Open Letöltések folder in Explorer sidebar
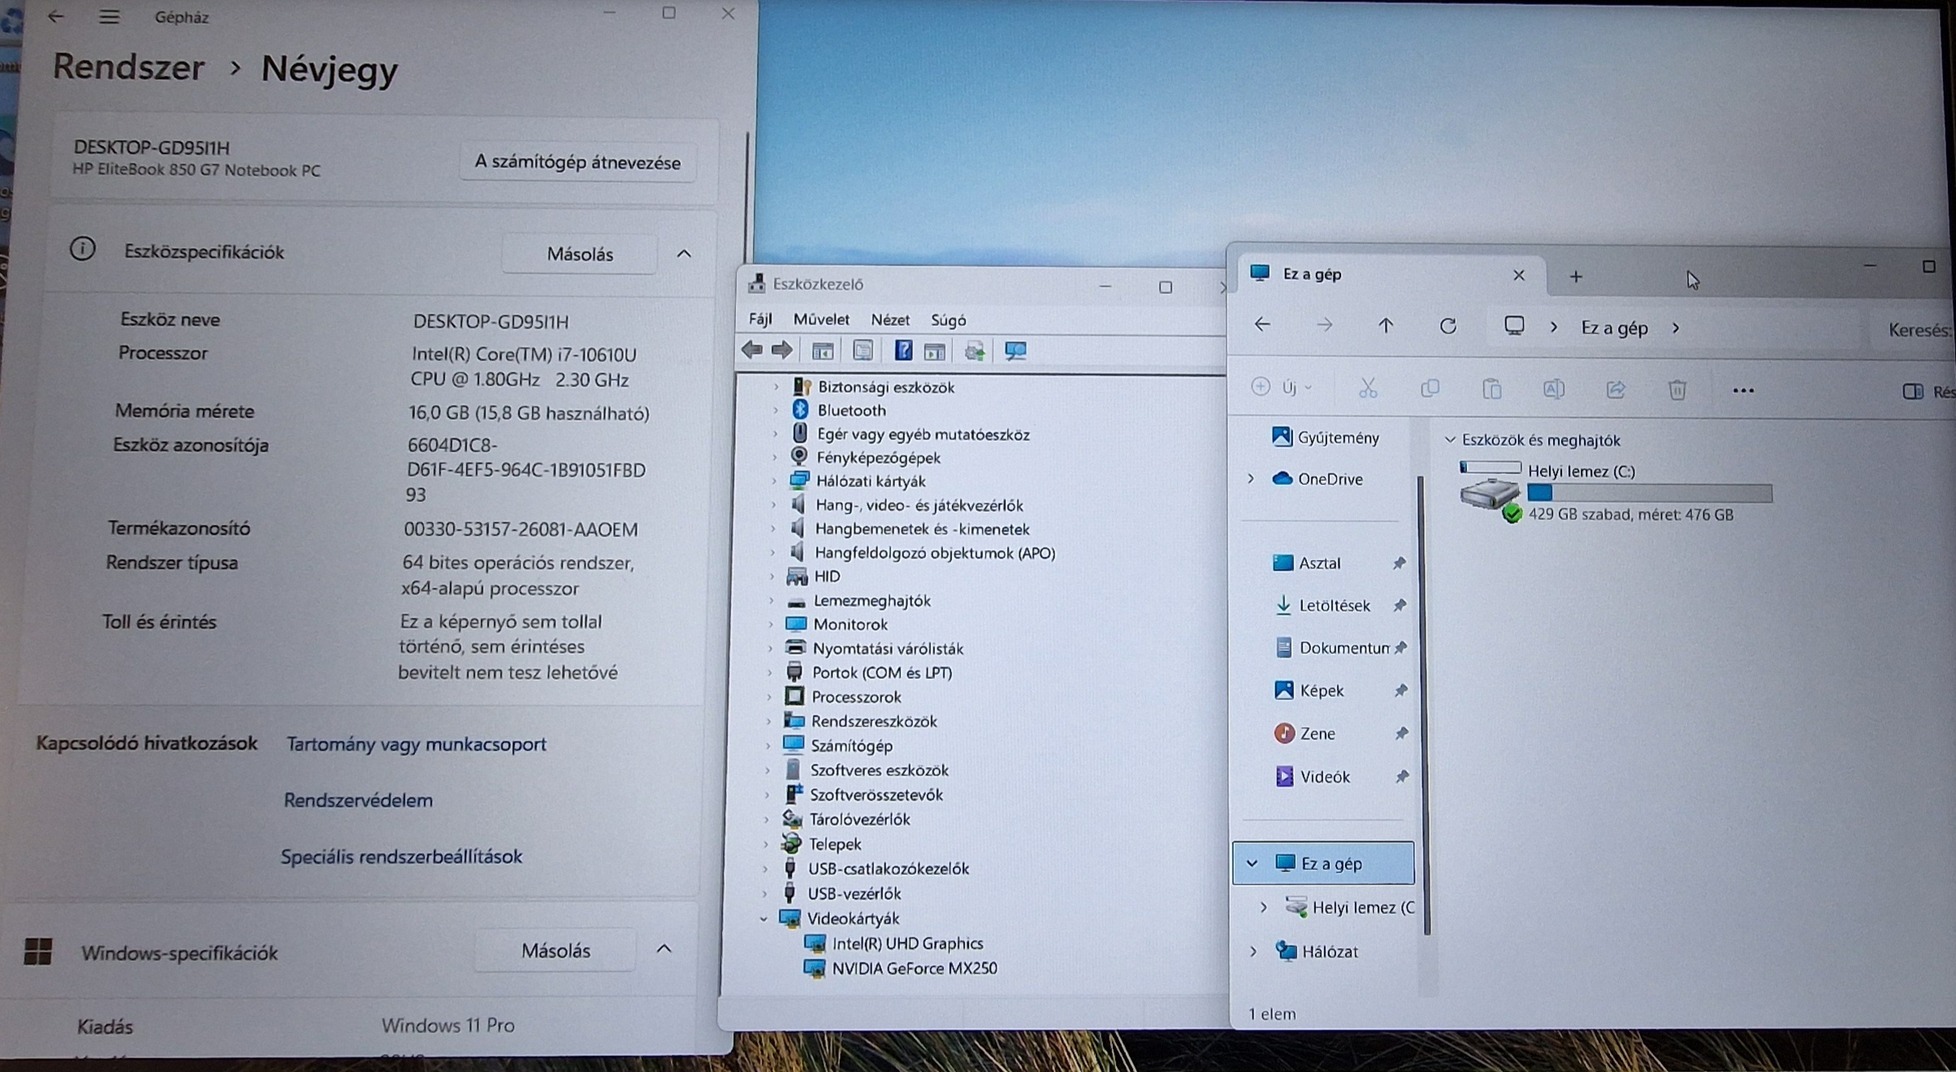The width and height of the screenshot is (1956, 1072). 1321,605
